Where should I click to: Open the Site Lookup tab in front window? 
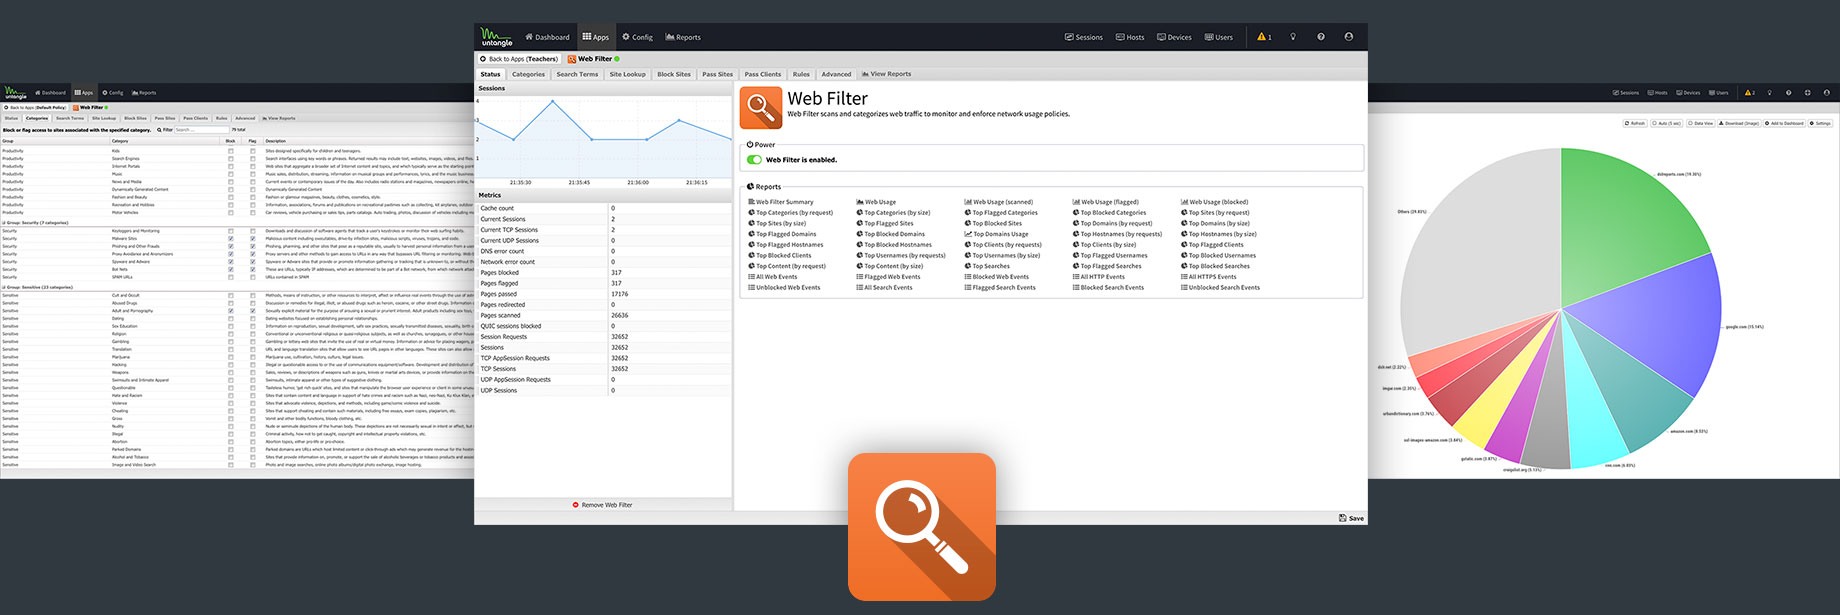(627, 74)
